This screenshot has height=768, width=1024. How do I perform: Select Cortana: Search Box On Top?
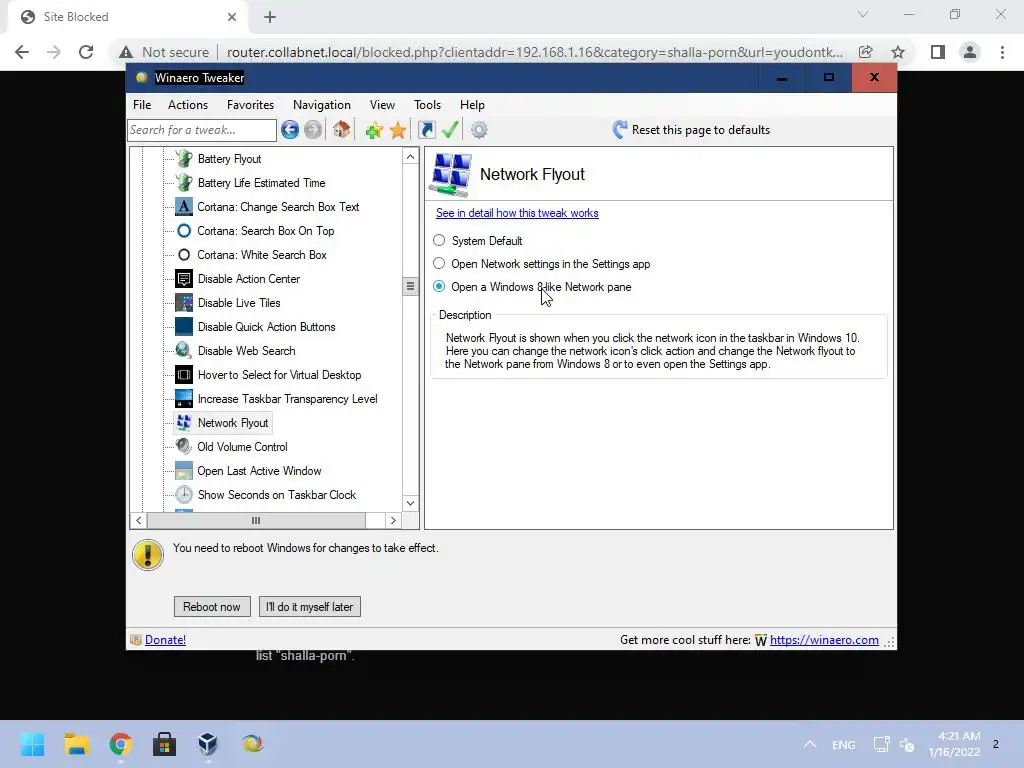[266, 231]
